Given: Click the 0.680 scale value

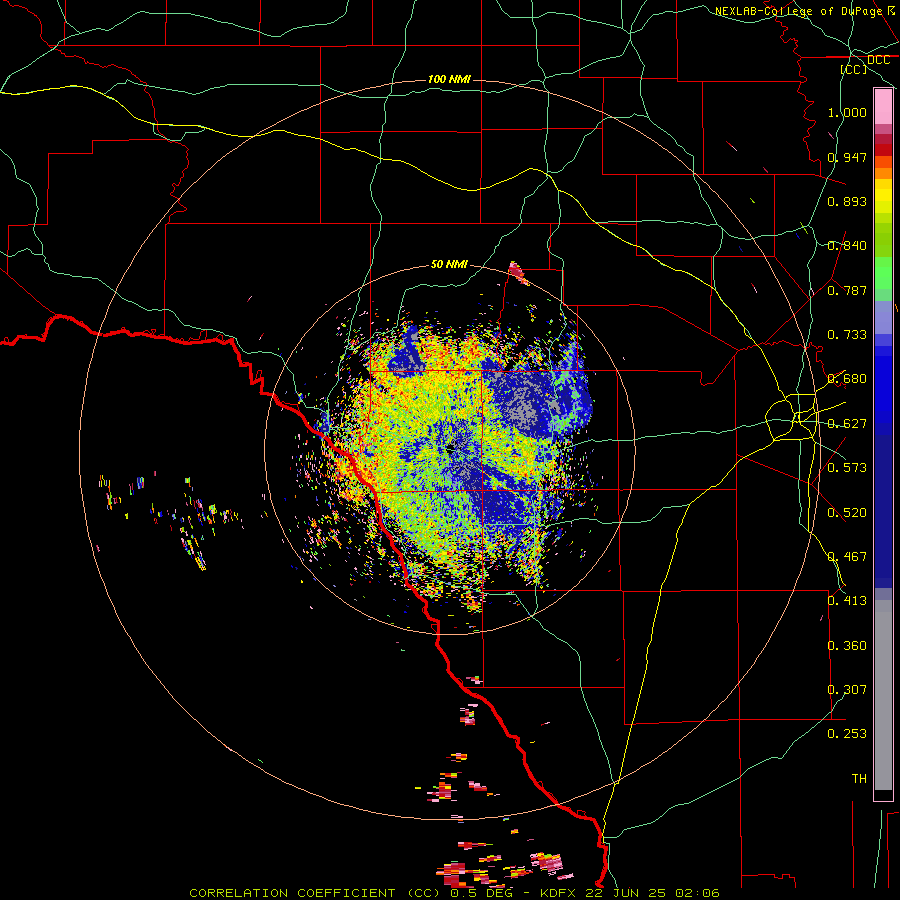Looking at the screenshot, I should [x=847, y=379].
